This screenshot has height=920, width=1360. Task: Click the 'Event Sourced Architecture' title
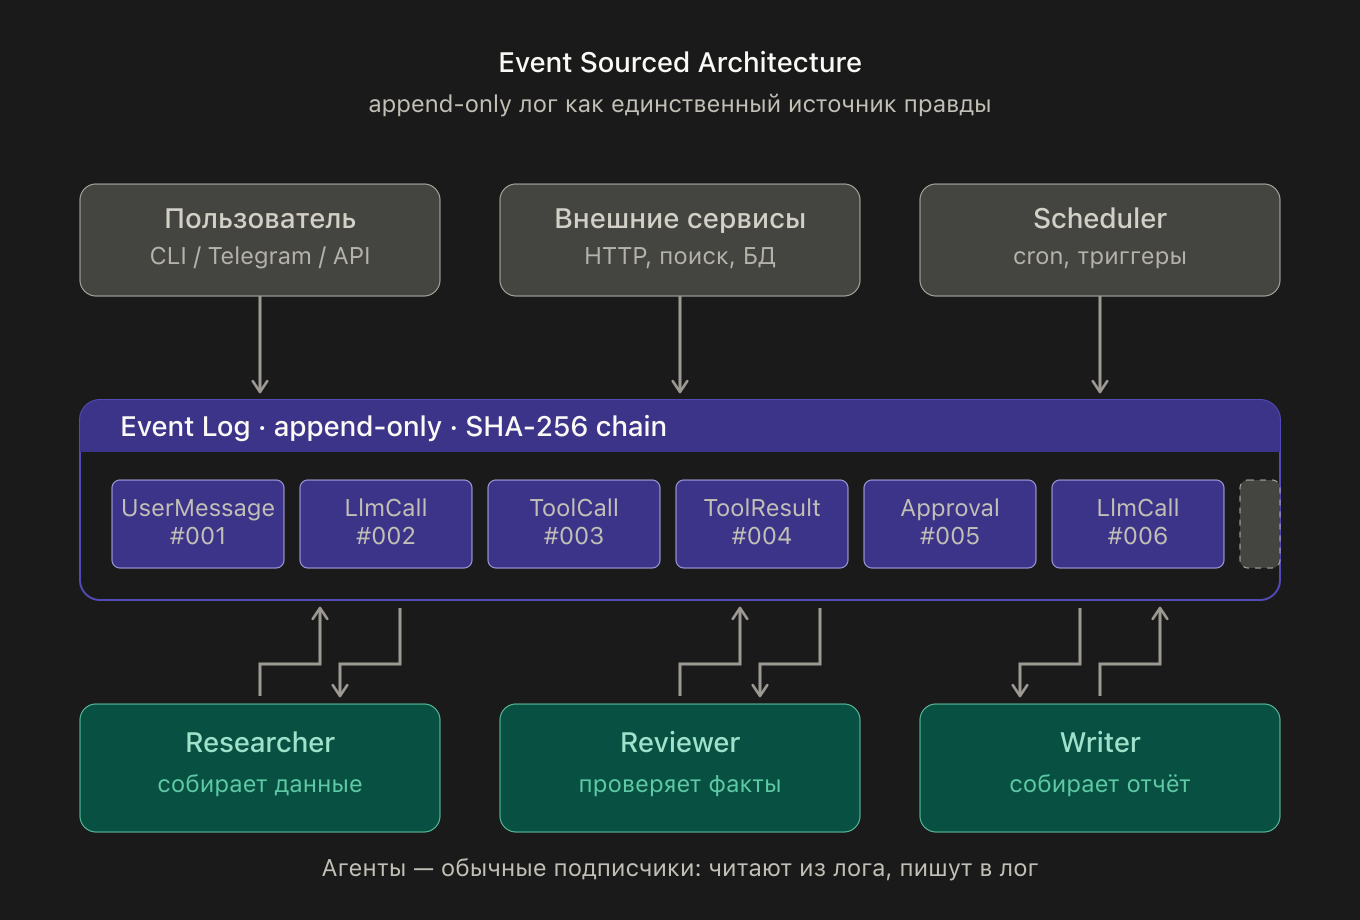click(680, 62)
